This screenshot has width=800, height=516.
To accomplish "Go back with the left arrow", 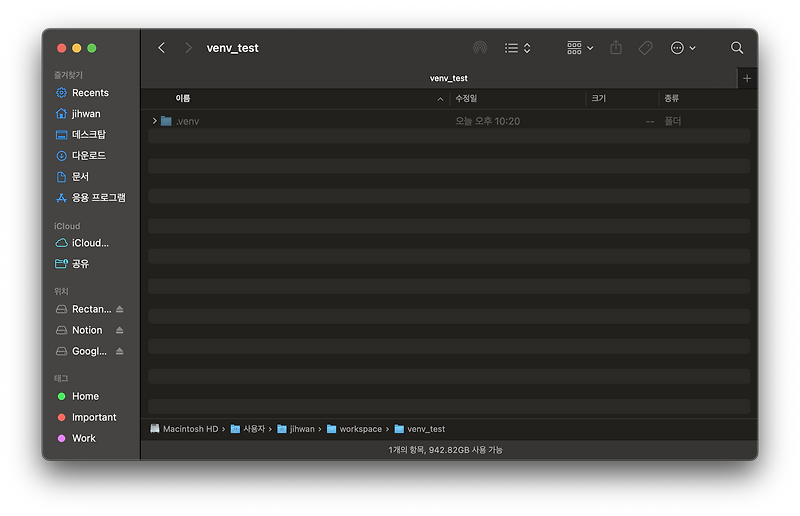I will (x=162, y=48).
